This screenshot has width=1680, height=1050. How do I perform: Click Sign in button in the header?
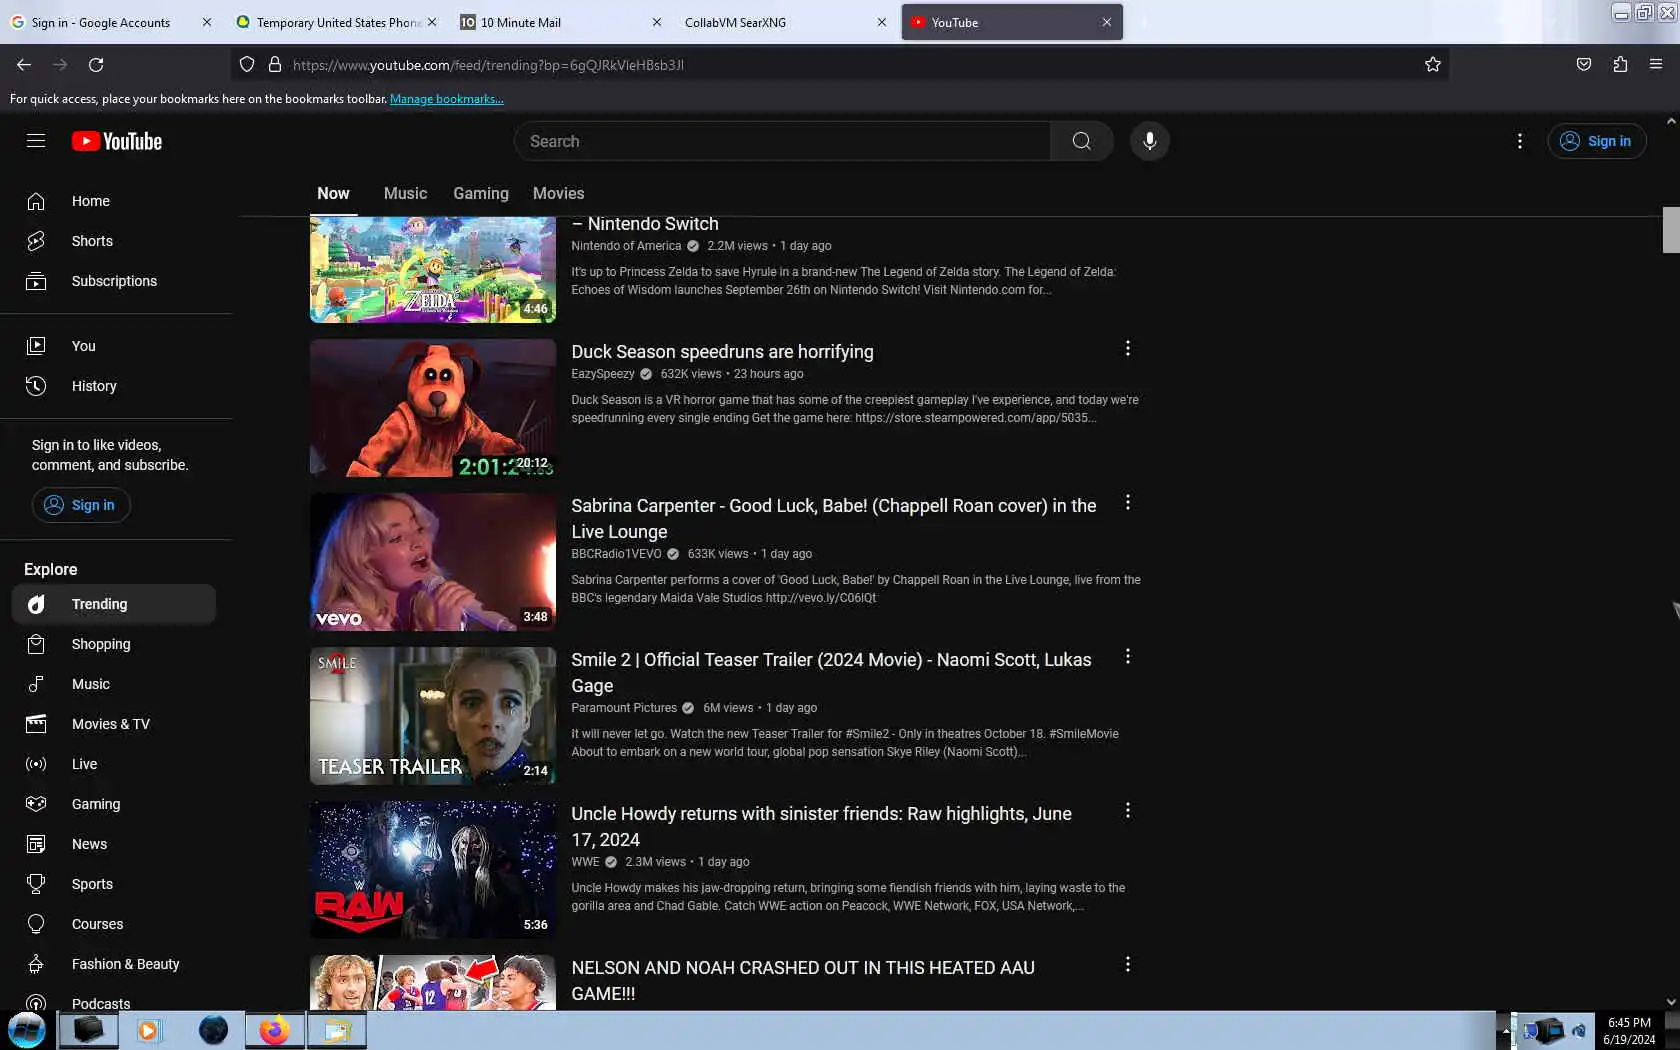1597,141
